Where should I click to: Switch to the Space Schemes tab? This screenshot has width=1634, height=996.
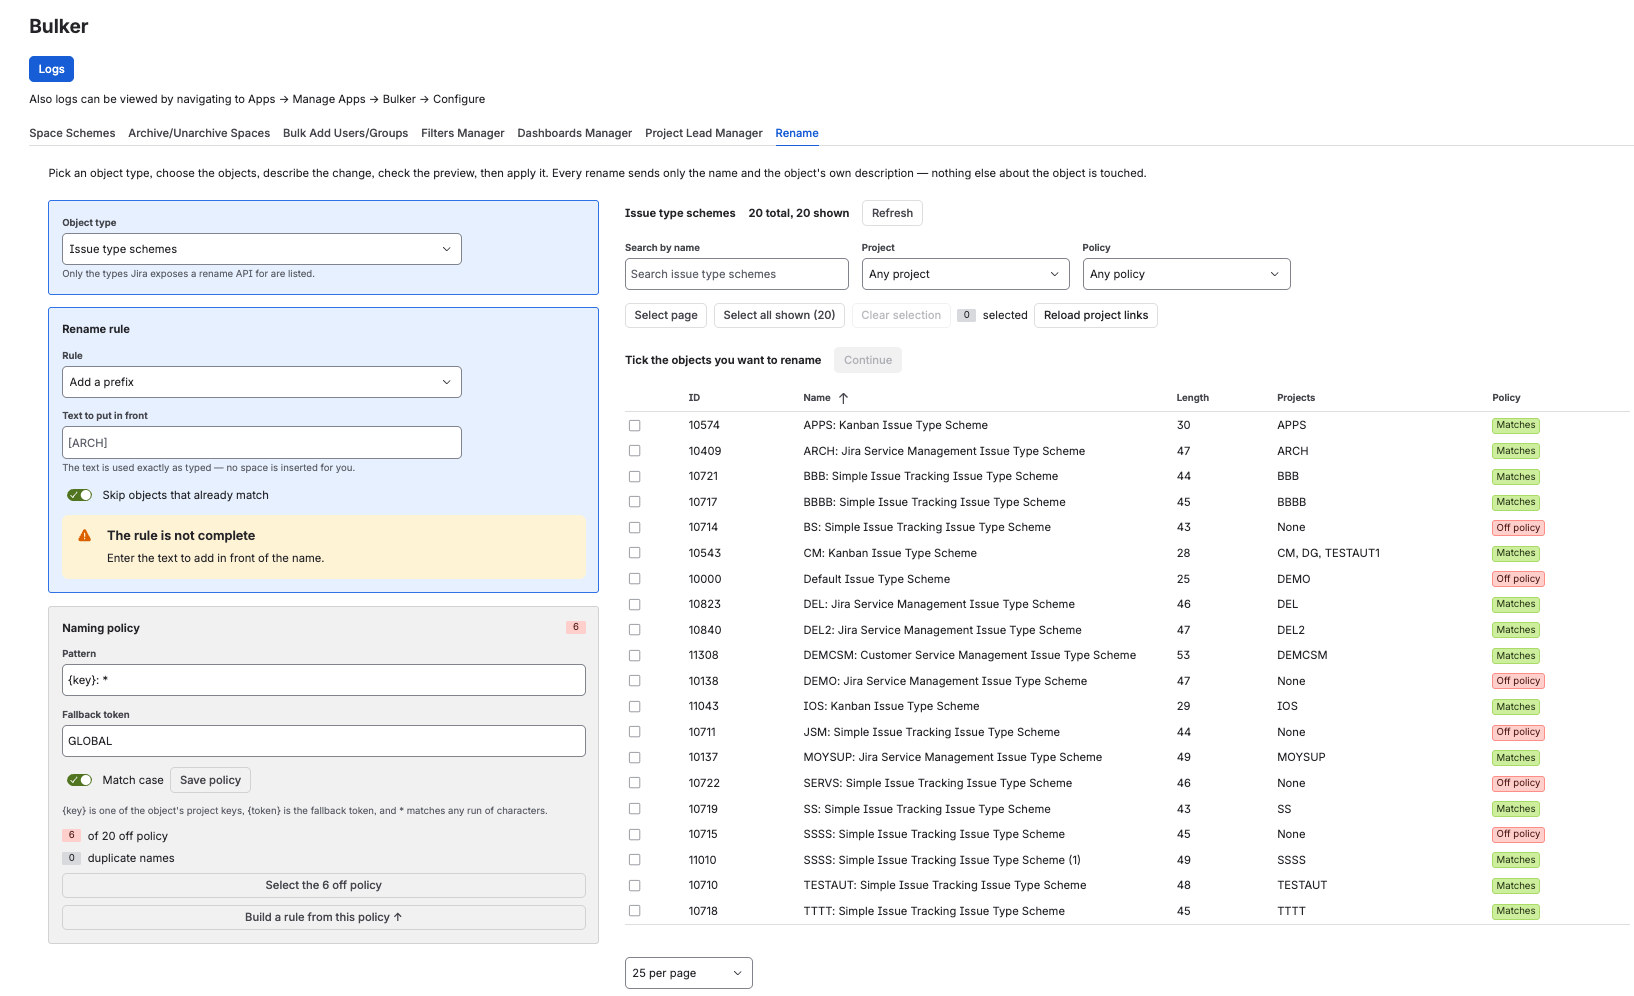pos(72,133)
